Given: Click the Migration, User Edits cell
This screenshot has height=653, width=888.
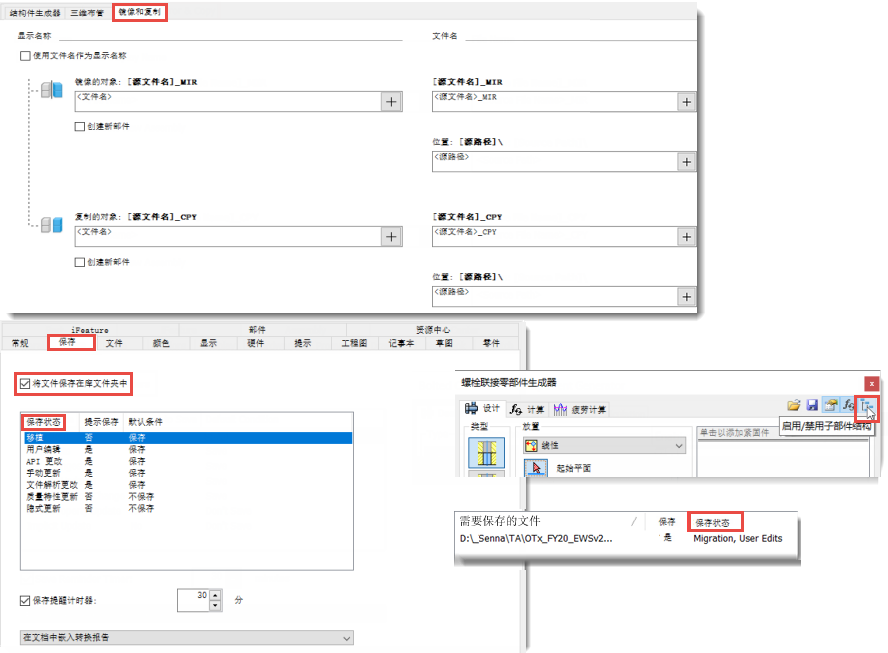Looking at the screenshot, I should tap(737, 539).
